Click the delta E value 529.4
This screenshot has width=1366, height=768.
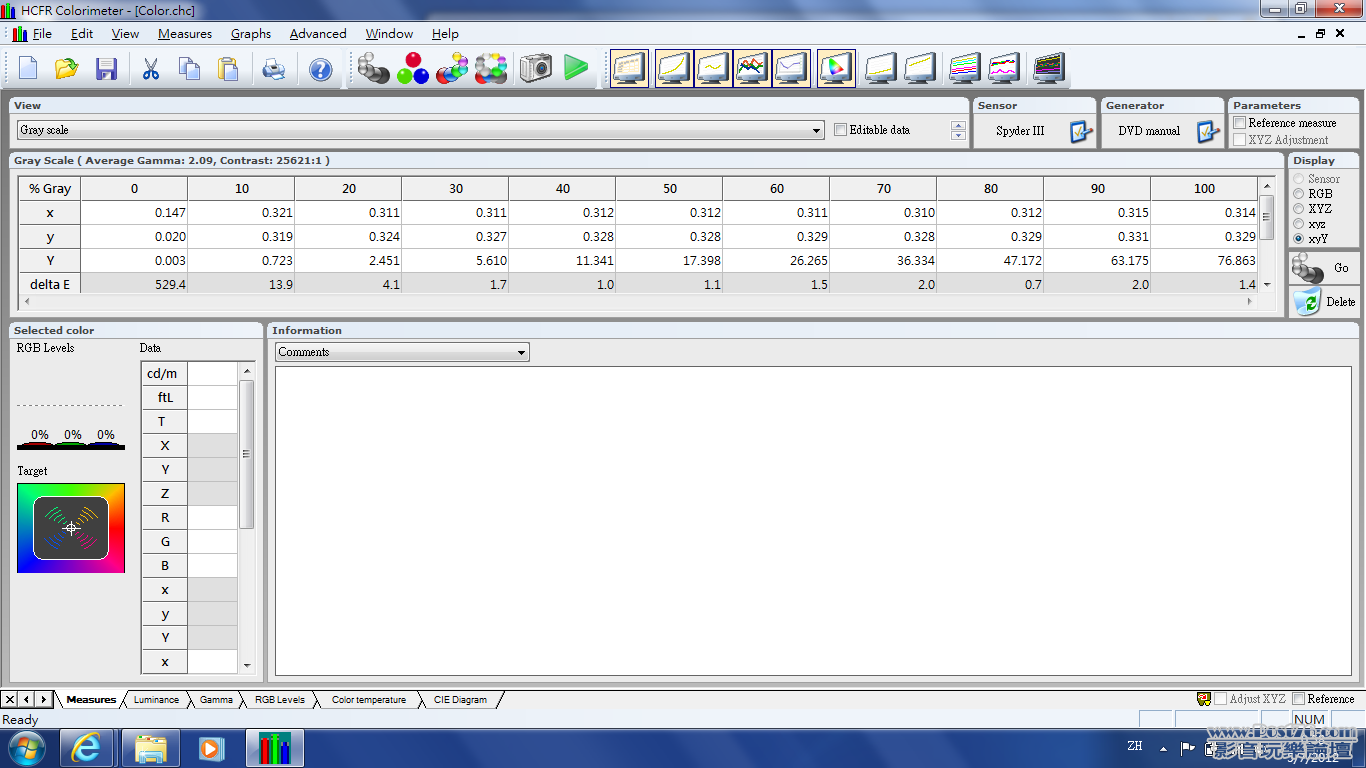click(134, 284)
